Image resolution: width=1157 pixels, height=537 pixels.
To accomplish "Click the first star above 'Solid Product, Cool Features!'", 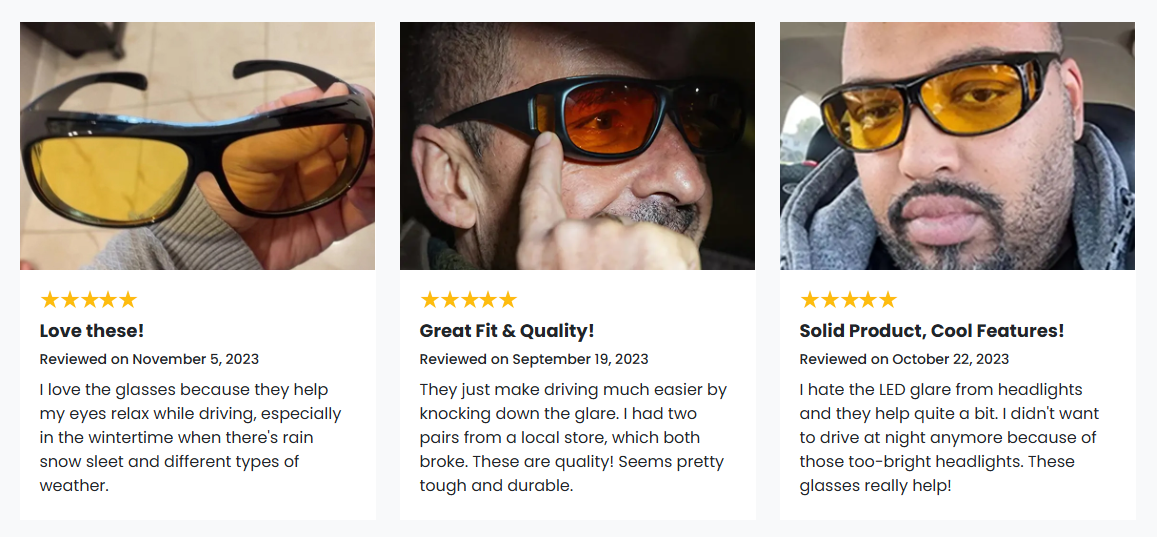I will pos(809,300).
